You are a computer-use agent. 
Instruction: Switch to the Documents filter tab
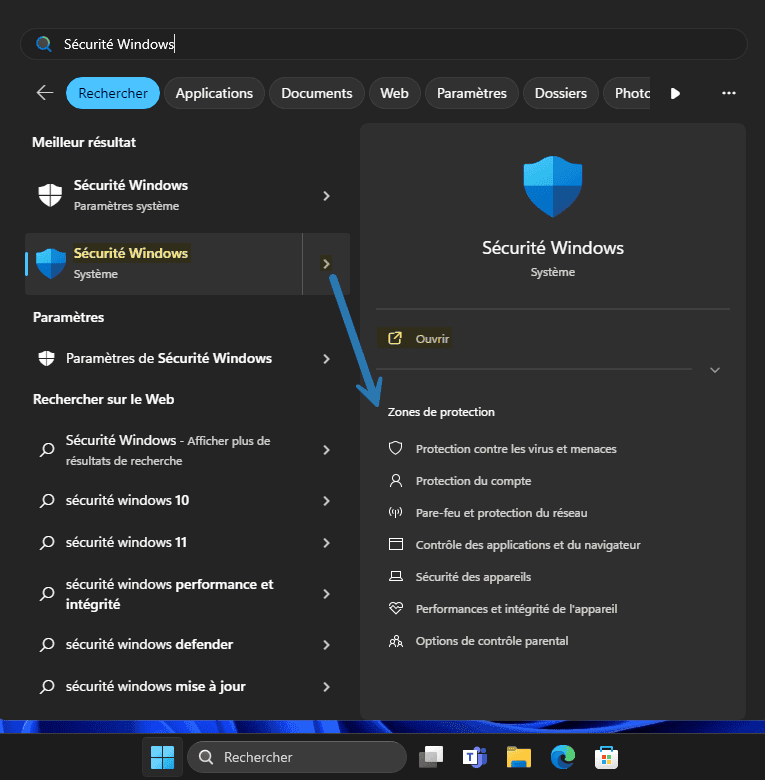click(317, 93)
